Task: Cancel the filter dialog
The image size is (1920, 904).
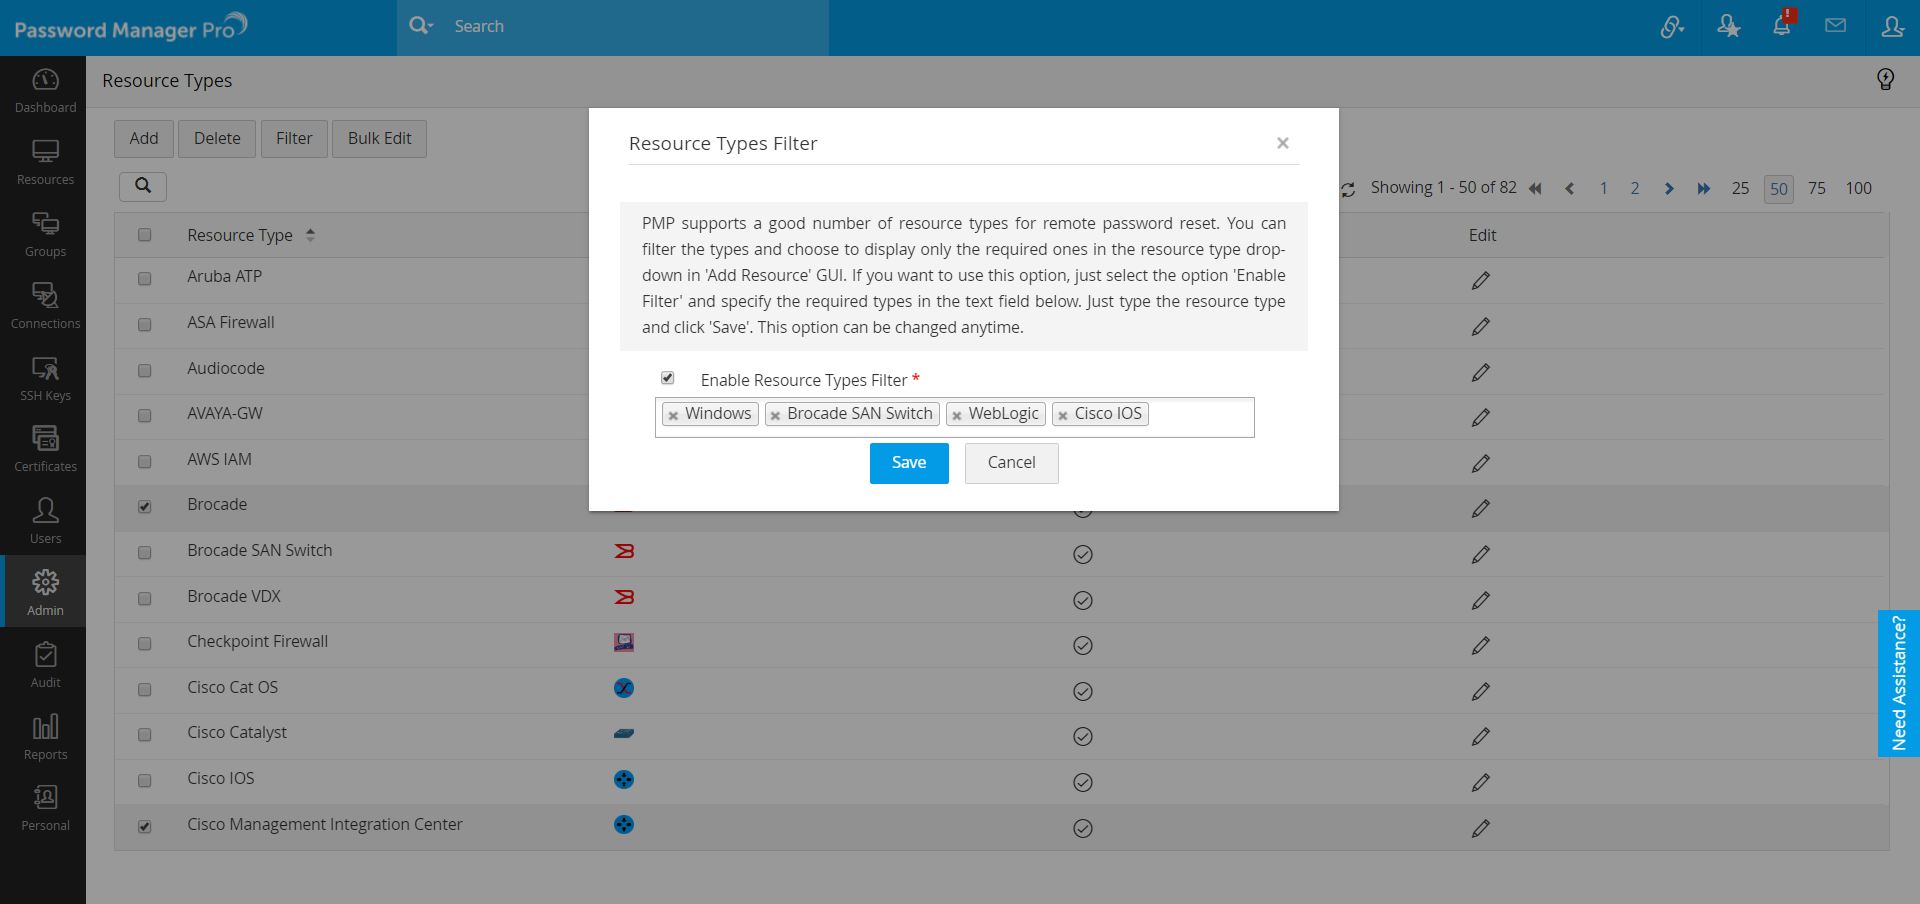Action: pyautogui.click(x=1012, y=463)
